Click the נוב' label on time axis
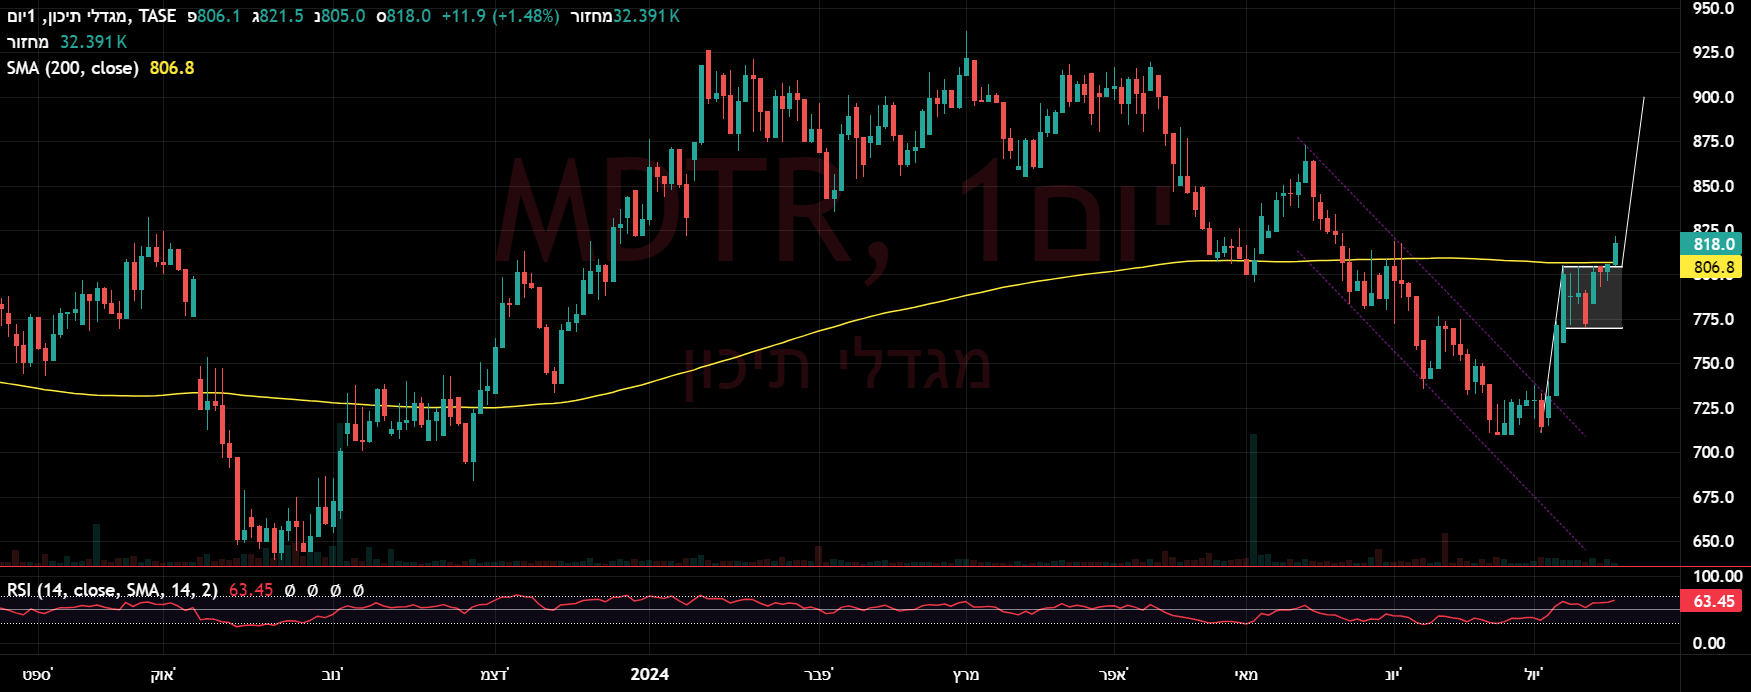 pos(333,674)
